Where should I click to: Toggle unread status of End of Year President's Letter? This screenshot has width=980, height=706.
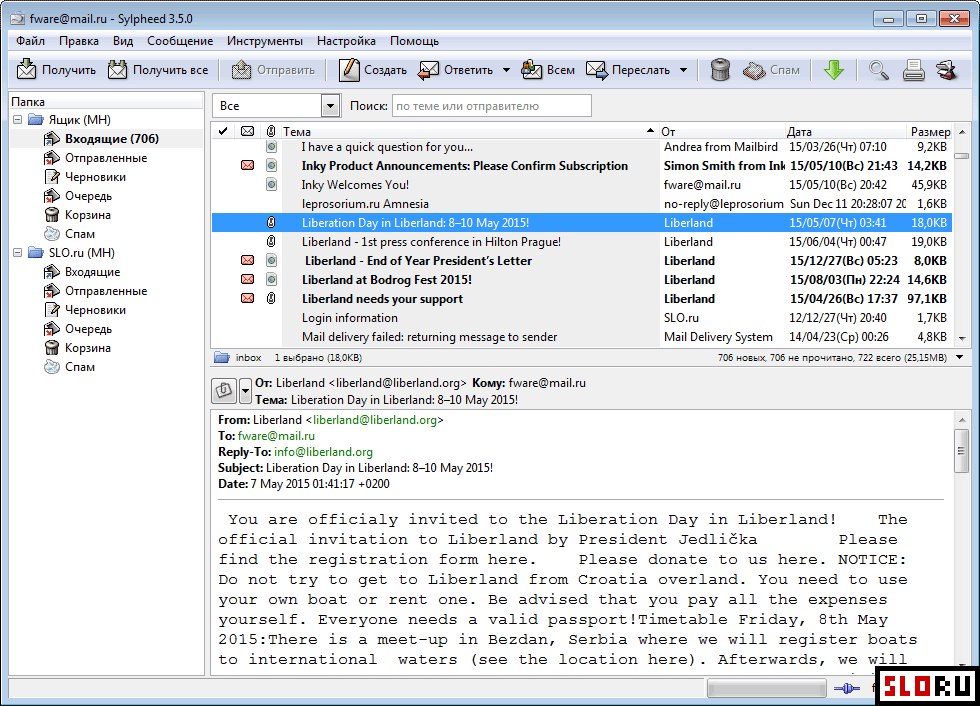tap(248, 261)
